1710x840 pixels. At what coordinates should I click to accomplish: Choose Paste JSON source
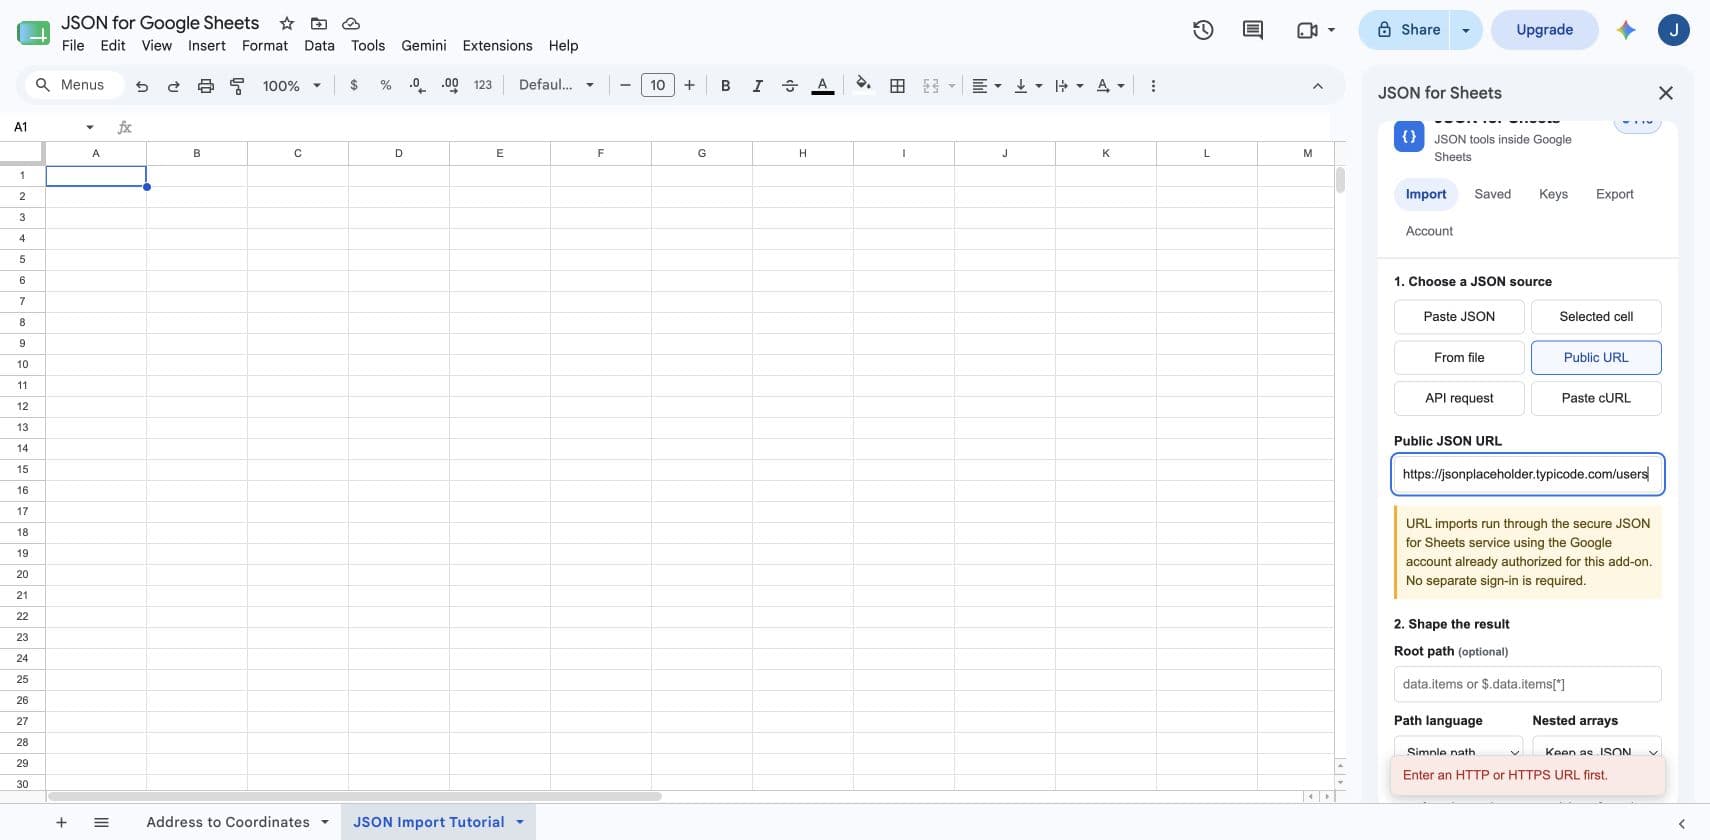(x=1459, y=317)
